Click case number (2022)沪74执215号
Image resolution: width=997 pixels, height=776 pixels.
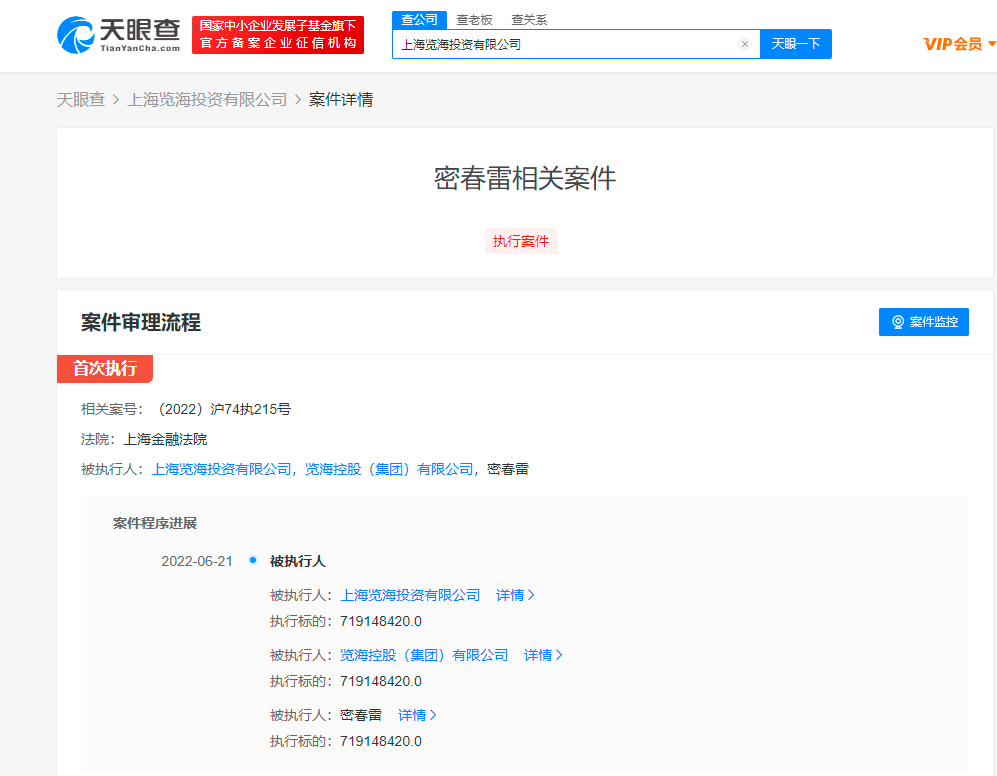tap(221, 409)
